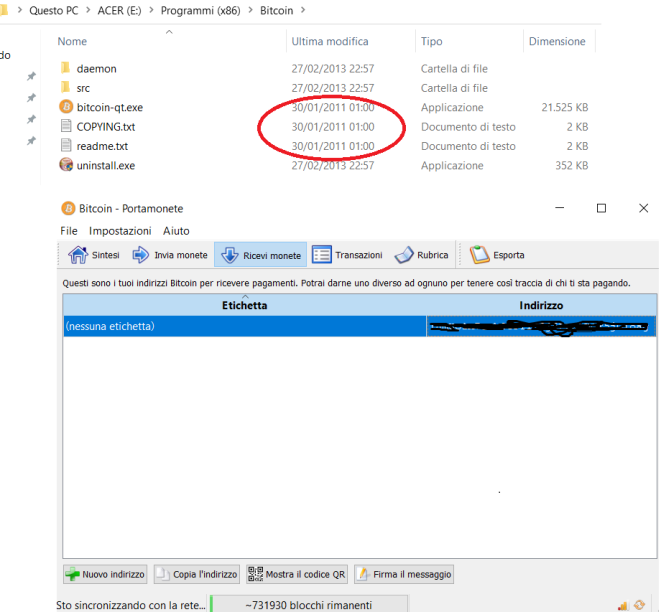The height and width of the screenshot is (612, 661).
Task: Open the Invia monete tab
Action: click(x=170, y=255)
